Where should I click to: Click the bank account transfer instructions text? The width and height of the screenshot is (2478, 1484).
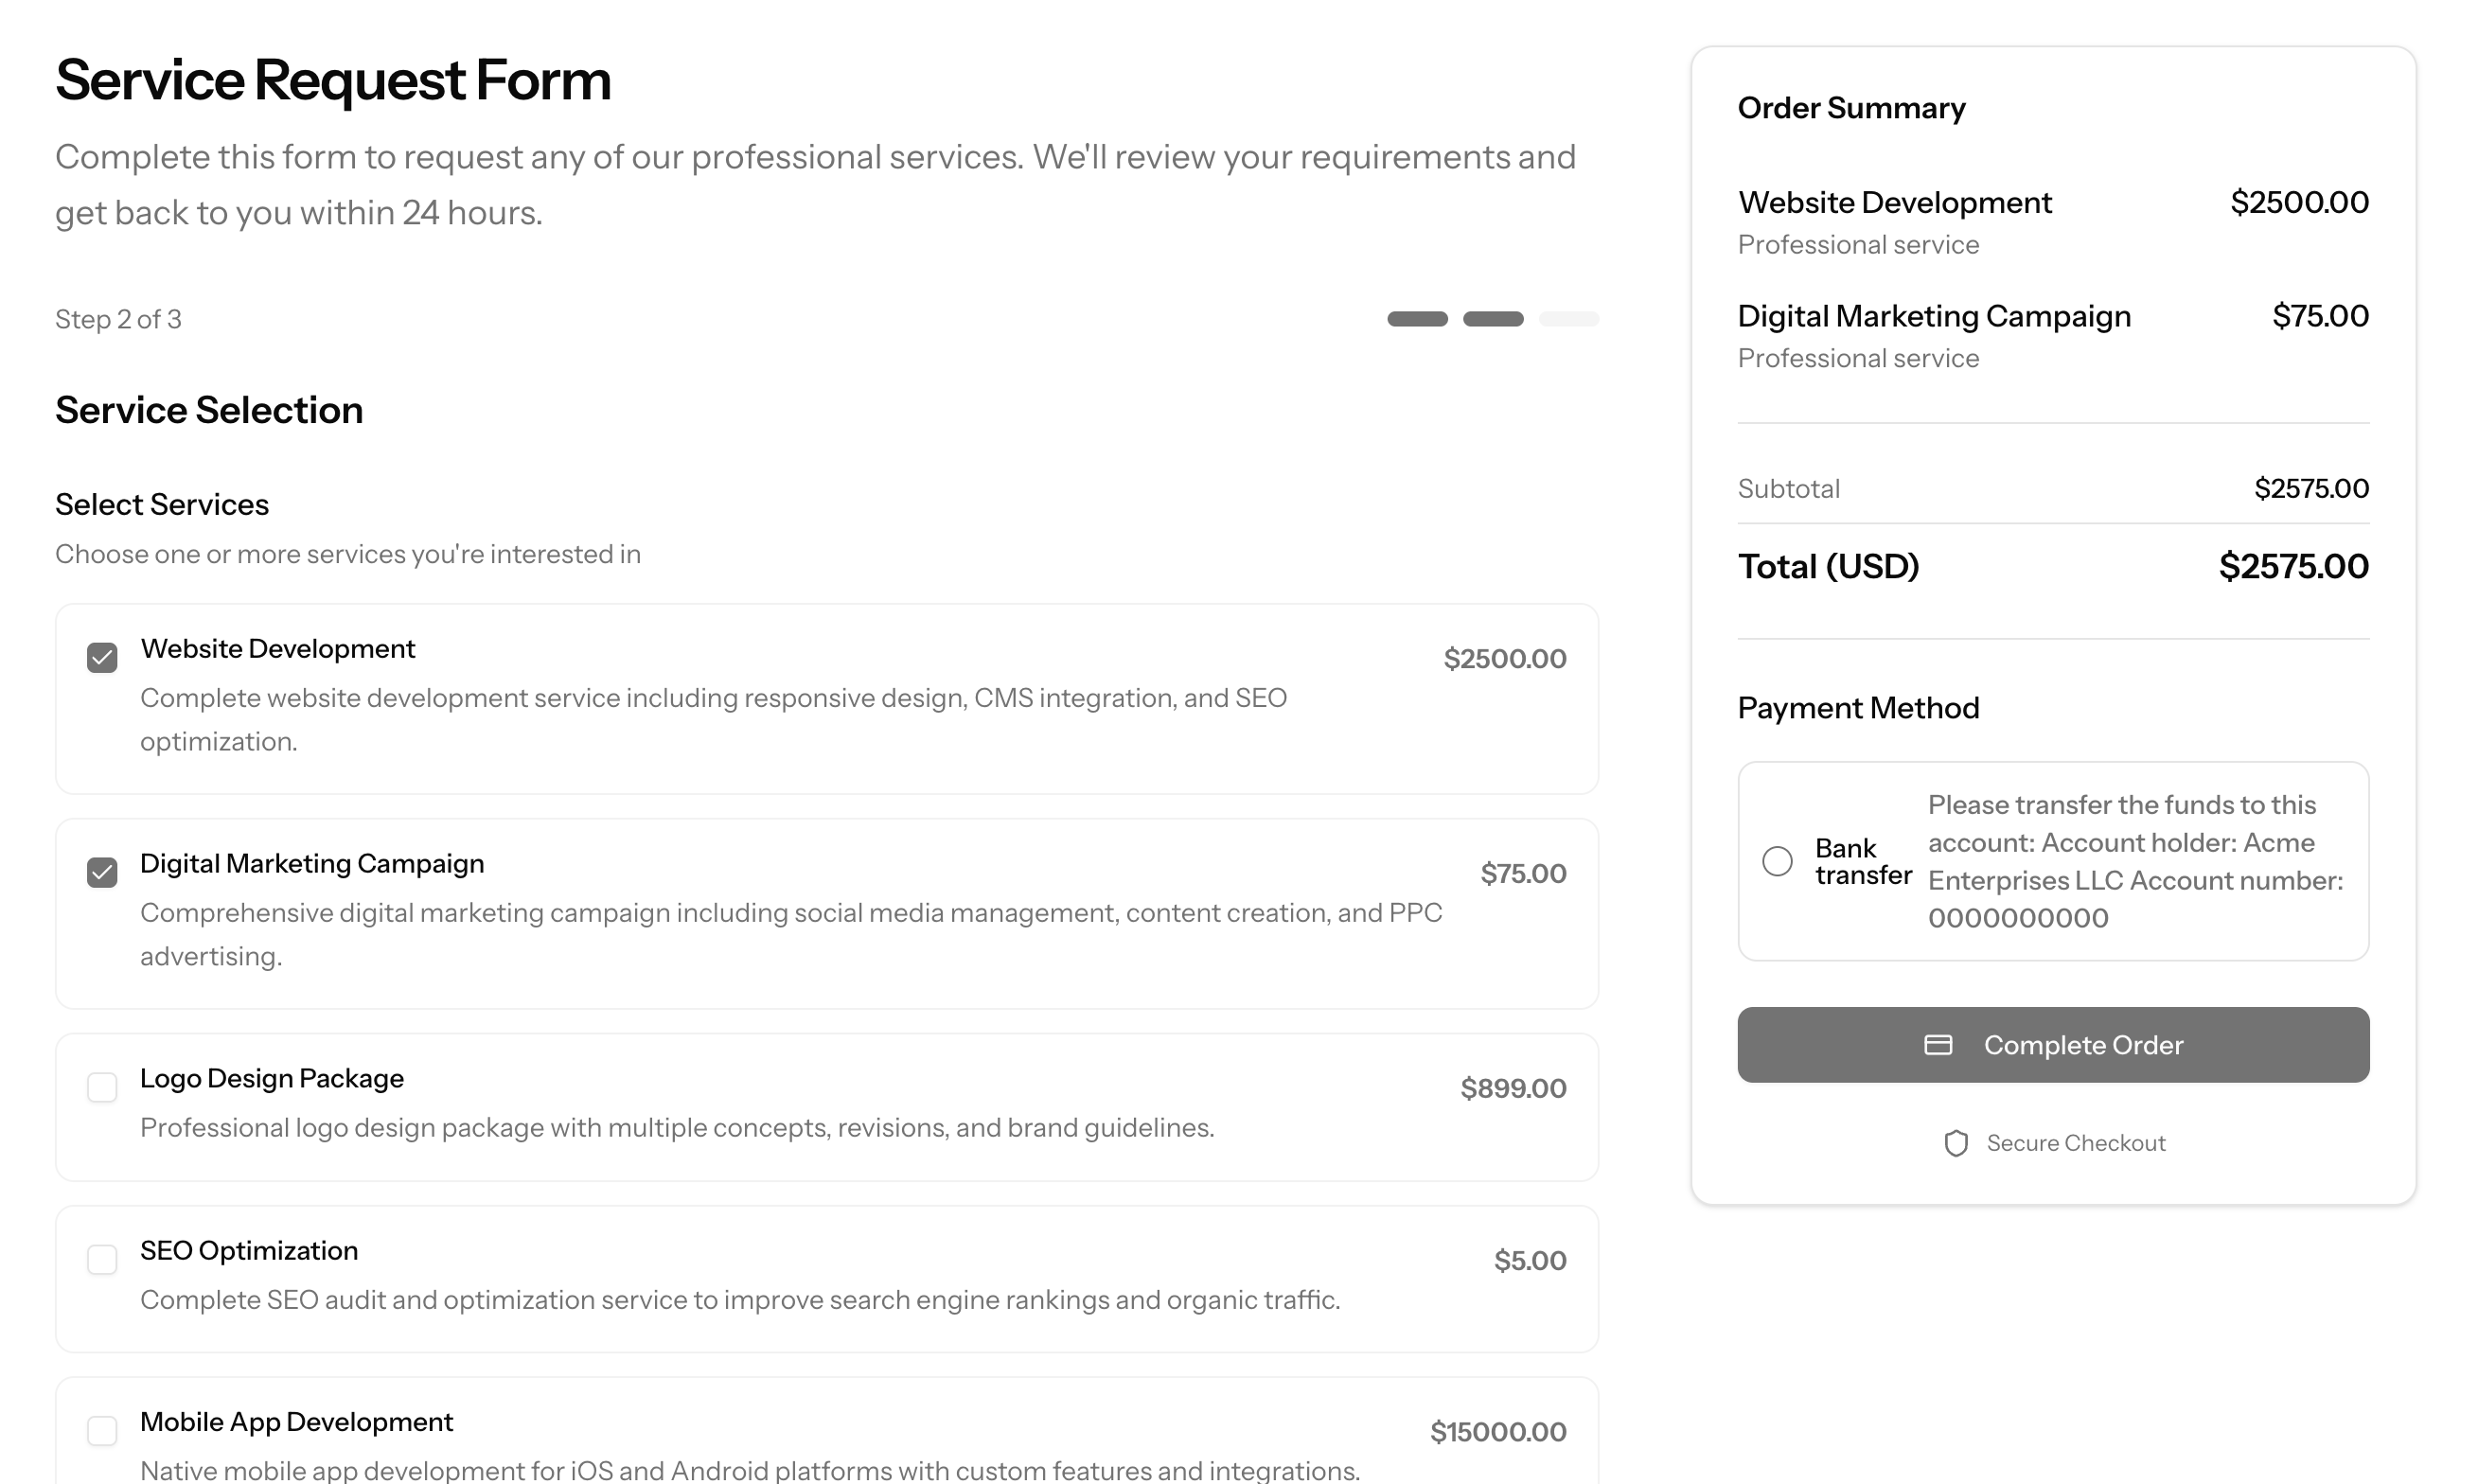(2136, 861)
